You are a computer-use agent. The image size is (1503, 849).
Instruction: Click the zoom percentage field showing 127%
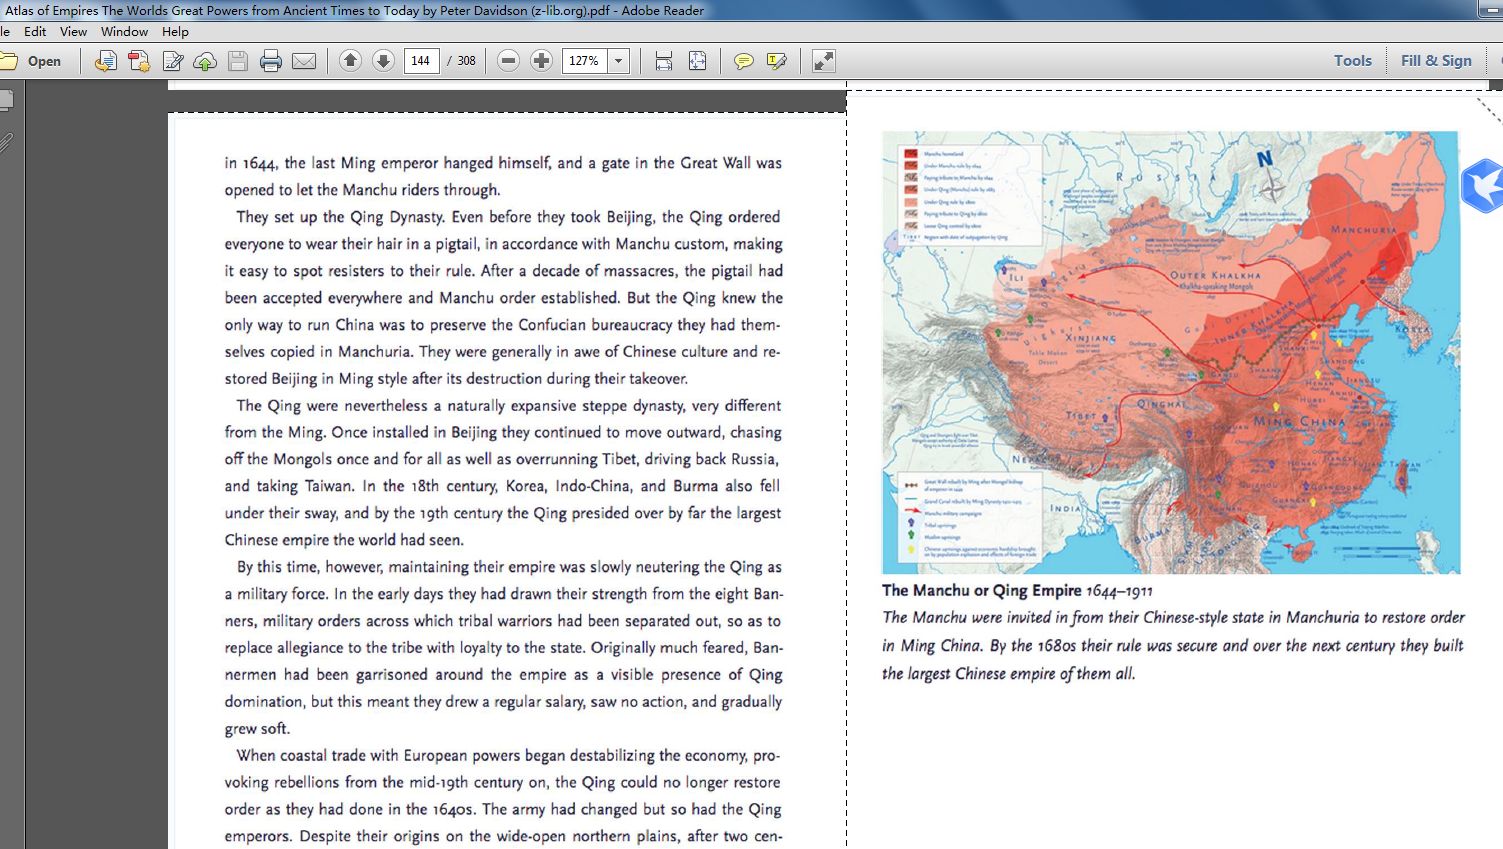pos(585,61)
